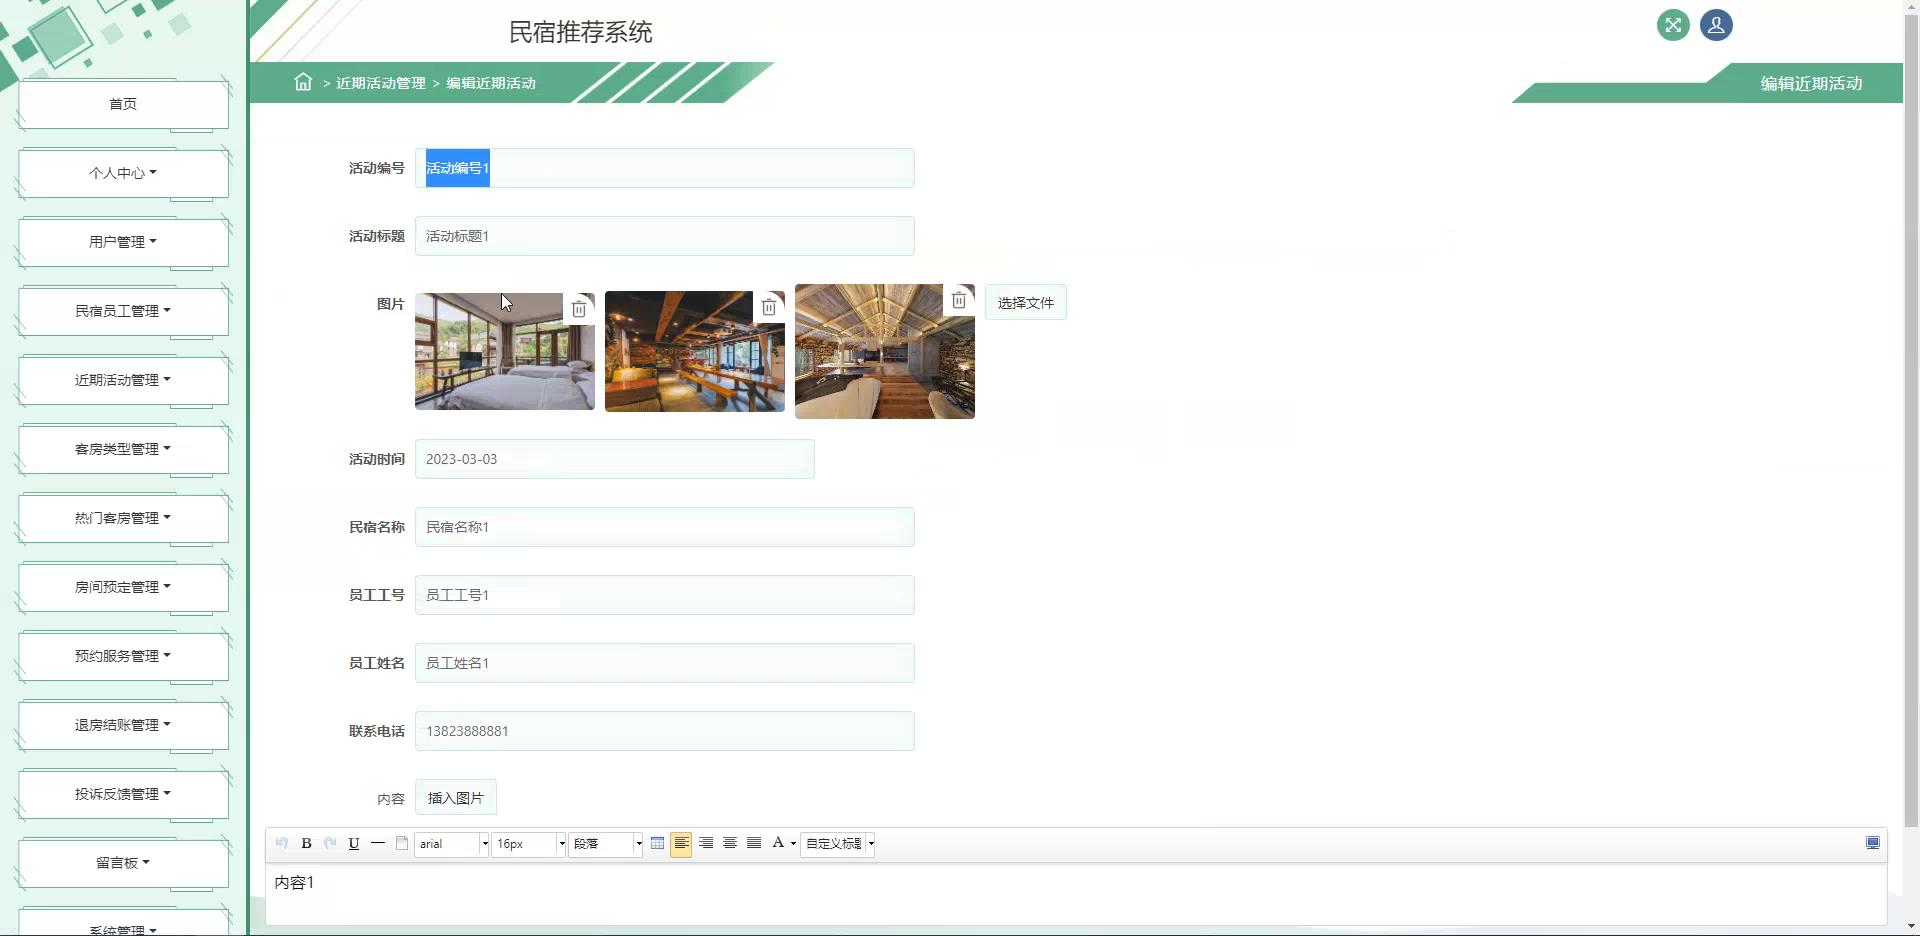Toggle the editor fullscreen icon at toolbar right
The height and width of the screenshot is (936, 1920).
tap(1873, 843)
